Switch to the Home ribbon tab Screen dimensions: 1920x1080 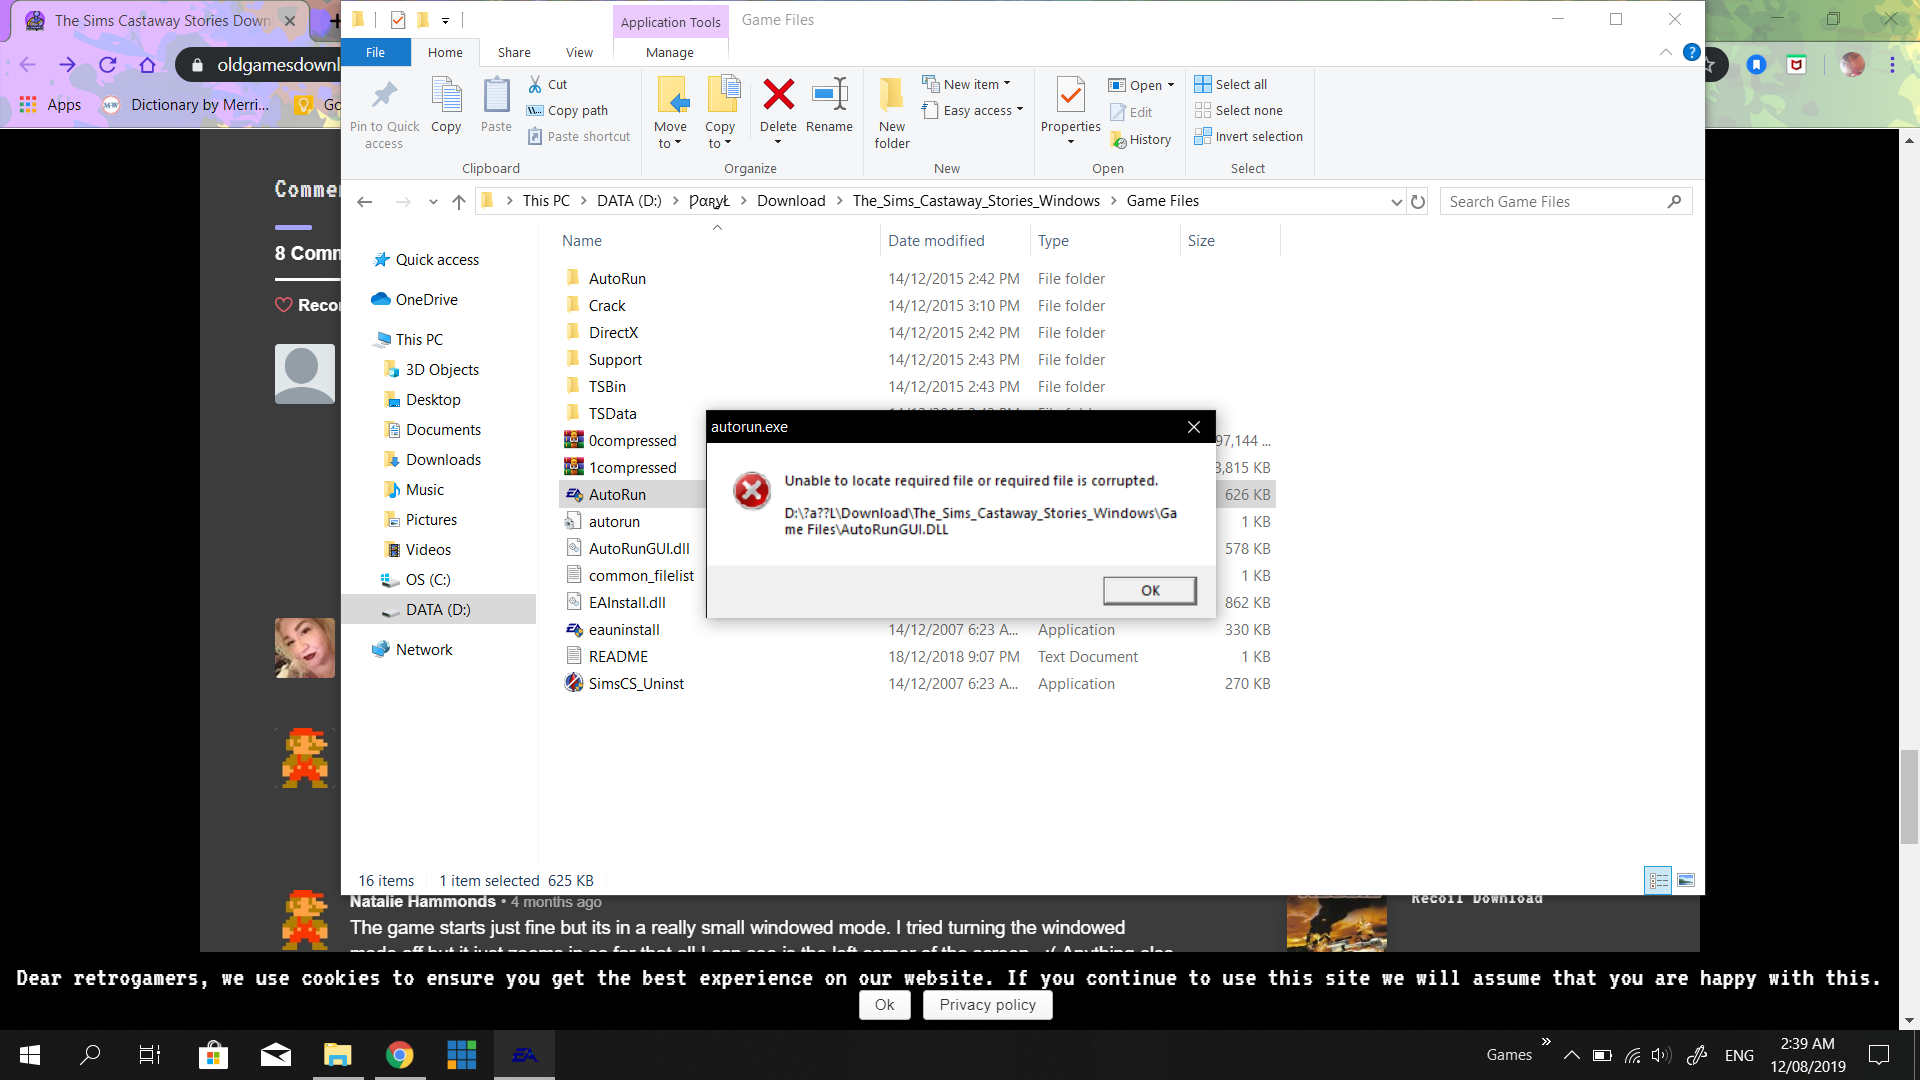(x=445, y=53)
